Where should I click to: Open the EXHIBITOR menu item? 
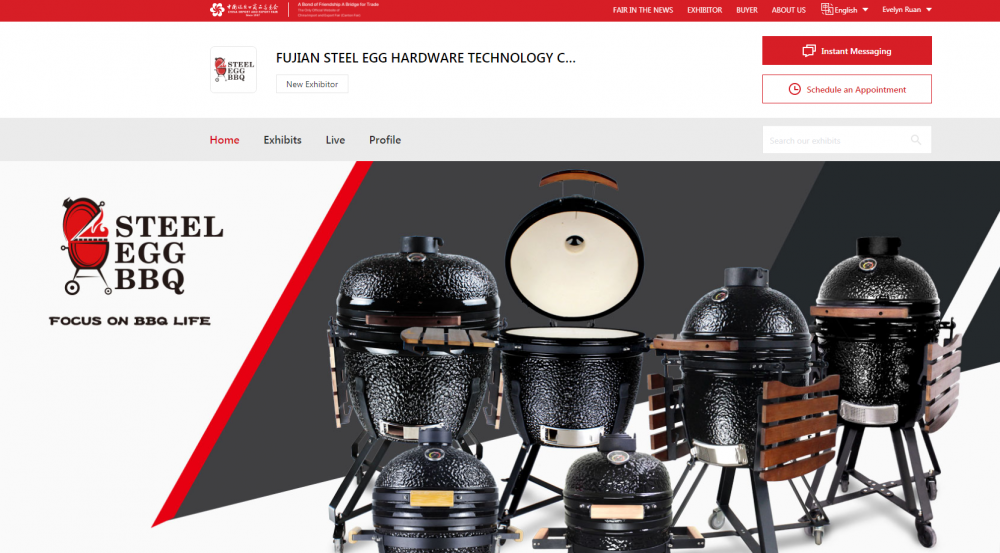coord(705,10)
